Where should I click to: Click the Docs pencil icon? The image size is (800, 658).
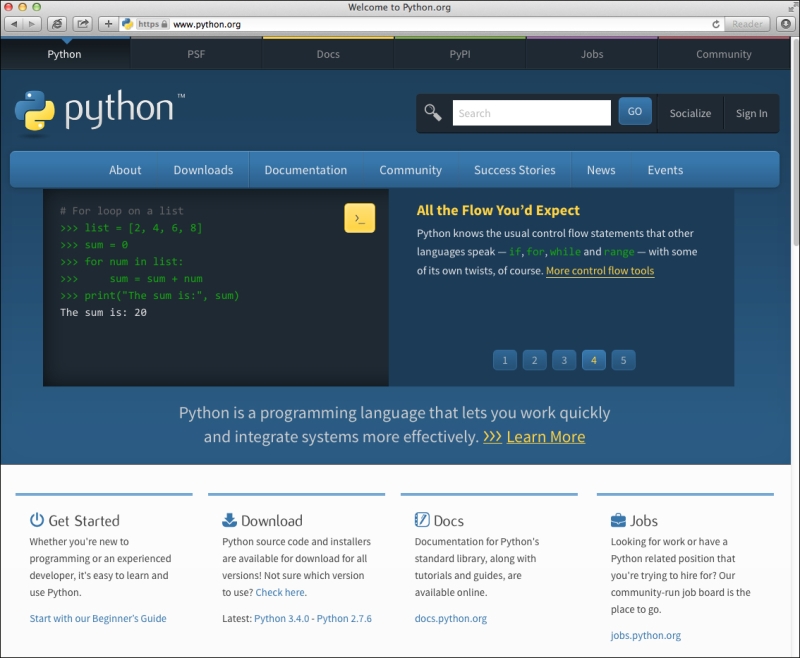click(x=422, y=520)
